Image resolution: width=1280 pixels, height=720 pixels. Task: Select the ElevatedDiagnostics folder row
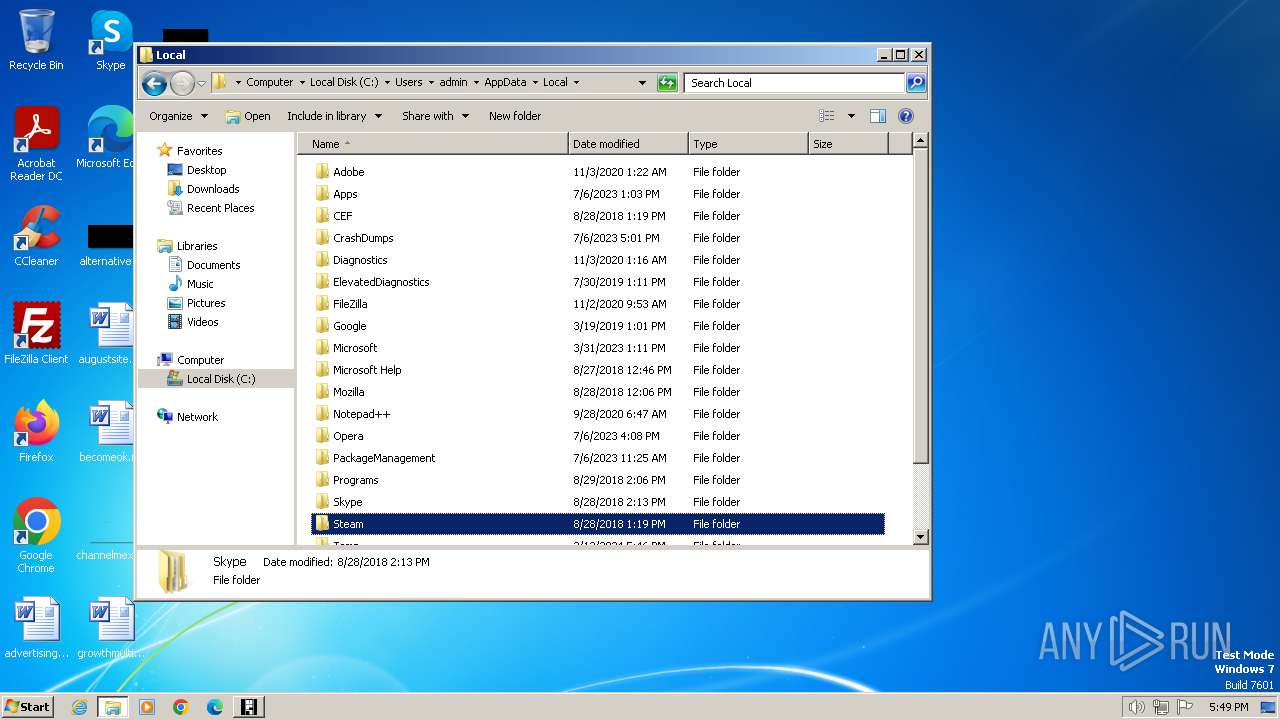(598, 282)
